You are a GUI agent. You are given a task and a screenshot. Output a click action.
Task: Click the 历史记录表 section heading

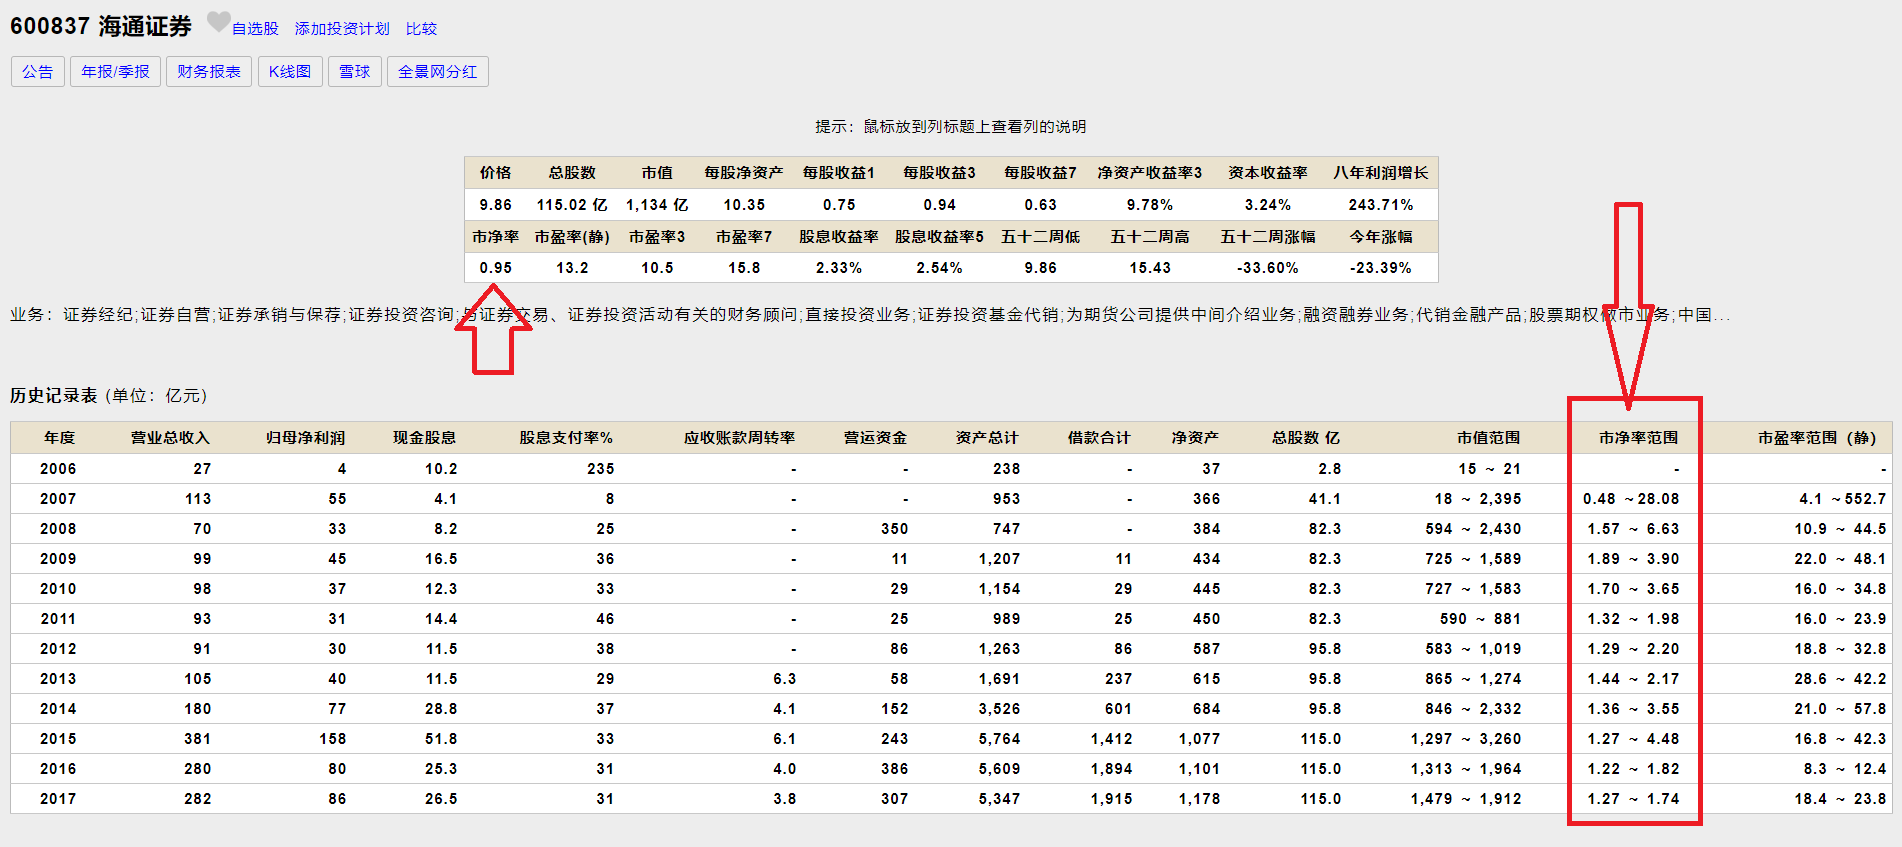(54, 396)
